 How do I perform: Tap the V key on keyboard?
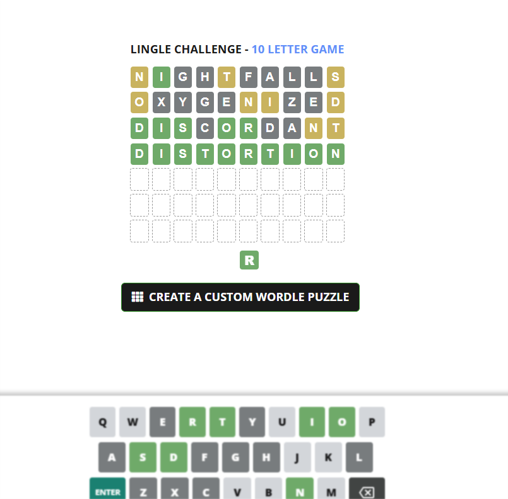pos(237,489)
